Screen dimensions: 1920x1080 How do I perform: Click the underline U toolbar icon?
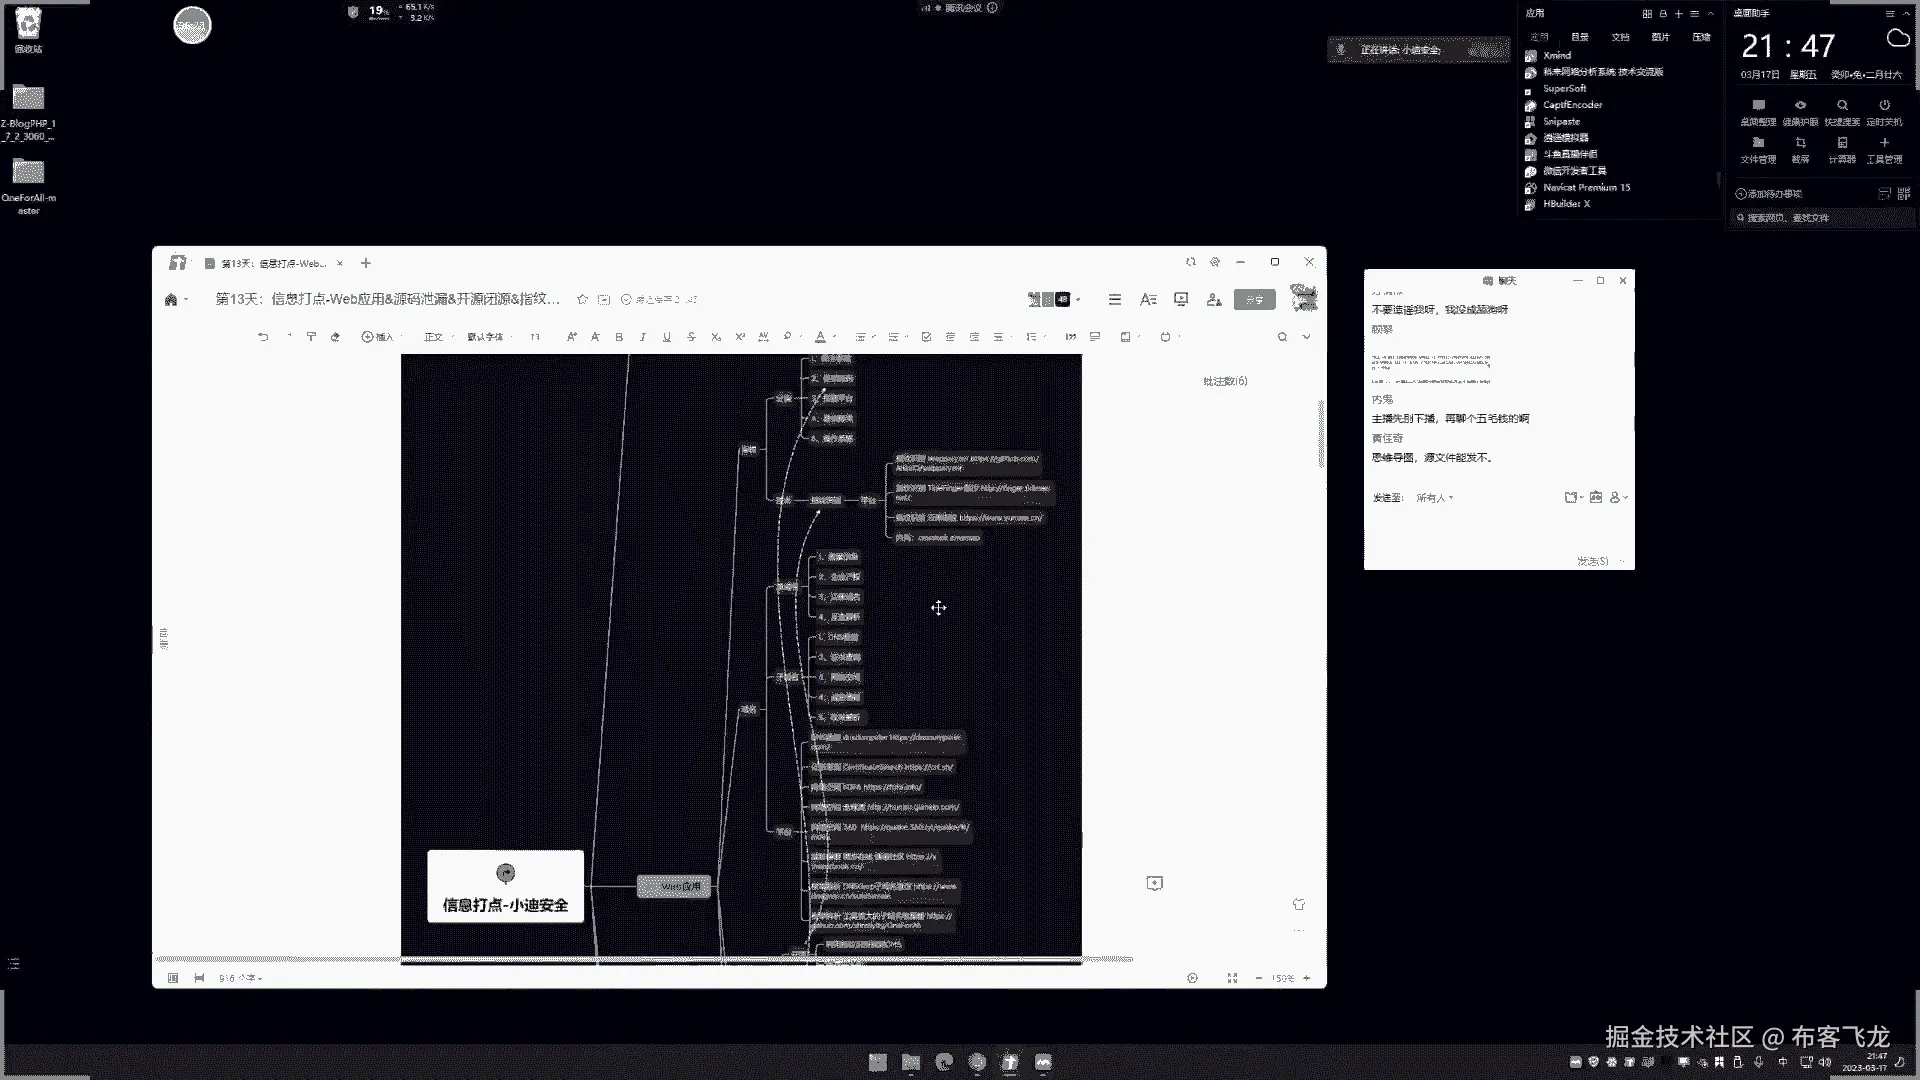click(667, 337)
